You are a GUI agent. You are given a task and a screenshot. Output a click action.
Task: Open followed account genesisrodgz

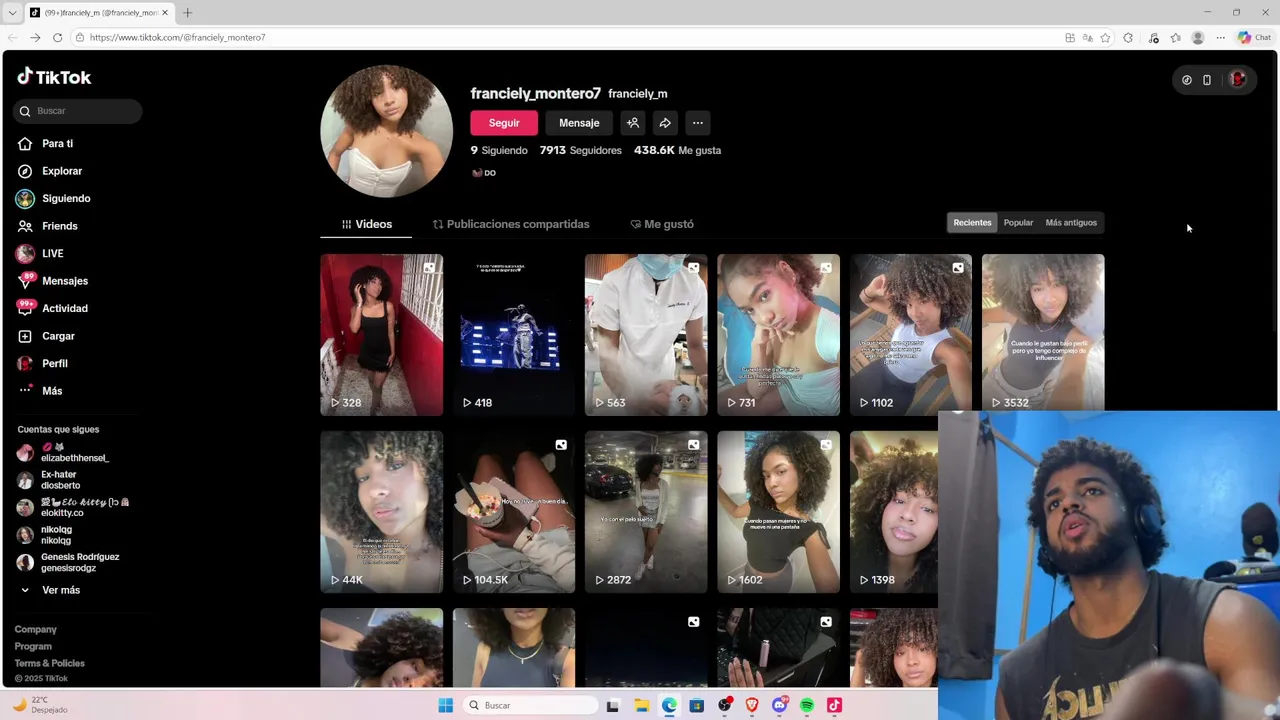click(68, 563)
